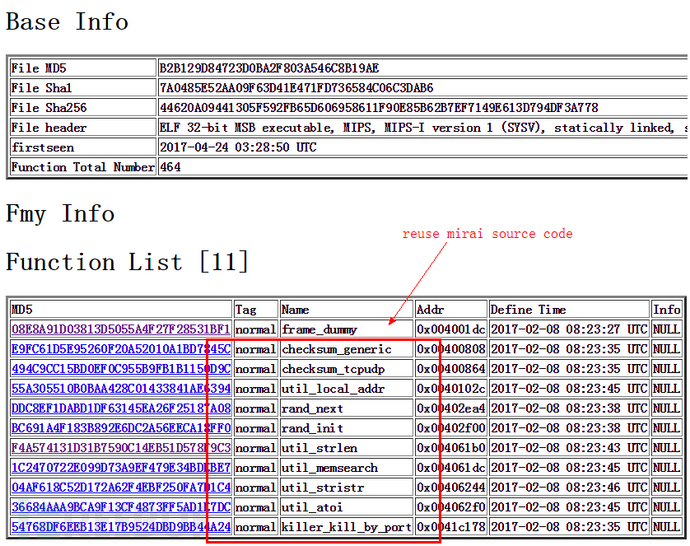This screenshot has width=690, height=546.
Task: Click address 0x00400864
Action: [451, 369]
